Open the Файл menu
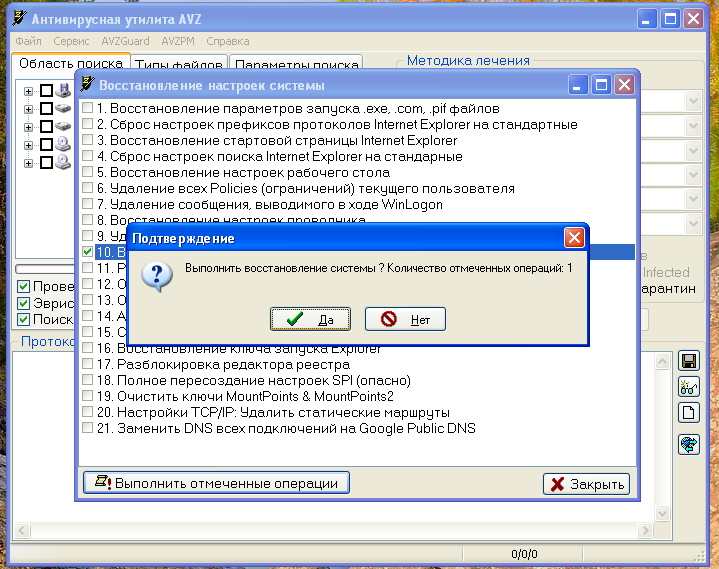Screen dimensions: 719x569 (28, 41)
